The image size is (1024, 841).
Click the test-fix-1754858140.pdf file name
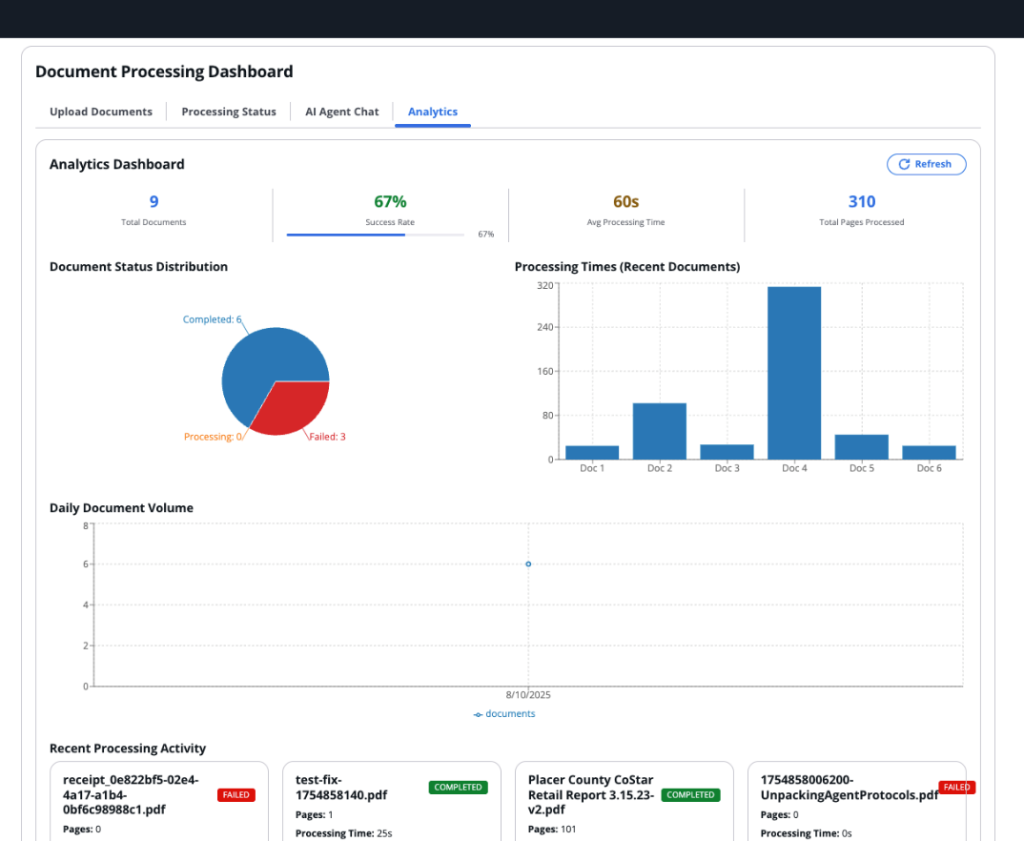click(341, 787)
